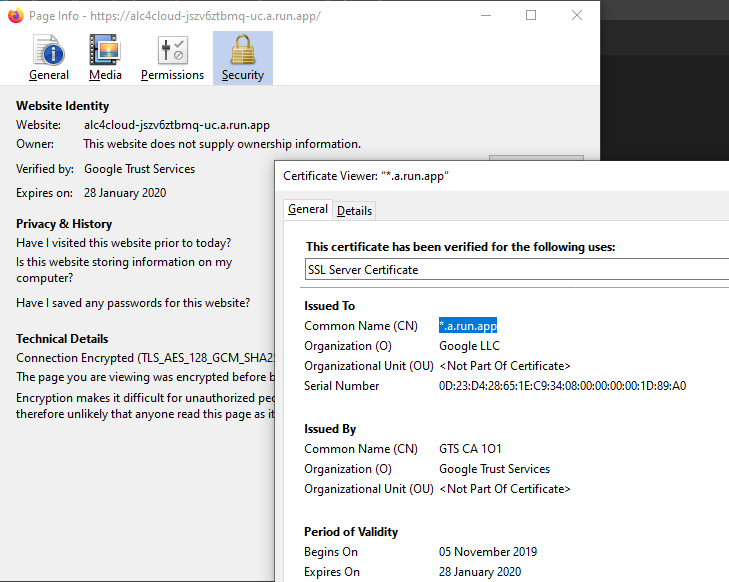The height and width of the screenshot is (582, 729).
Task: Click highlighted common name *.a.run.app
Action: pyautogui.click(x=468, y=326)
